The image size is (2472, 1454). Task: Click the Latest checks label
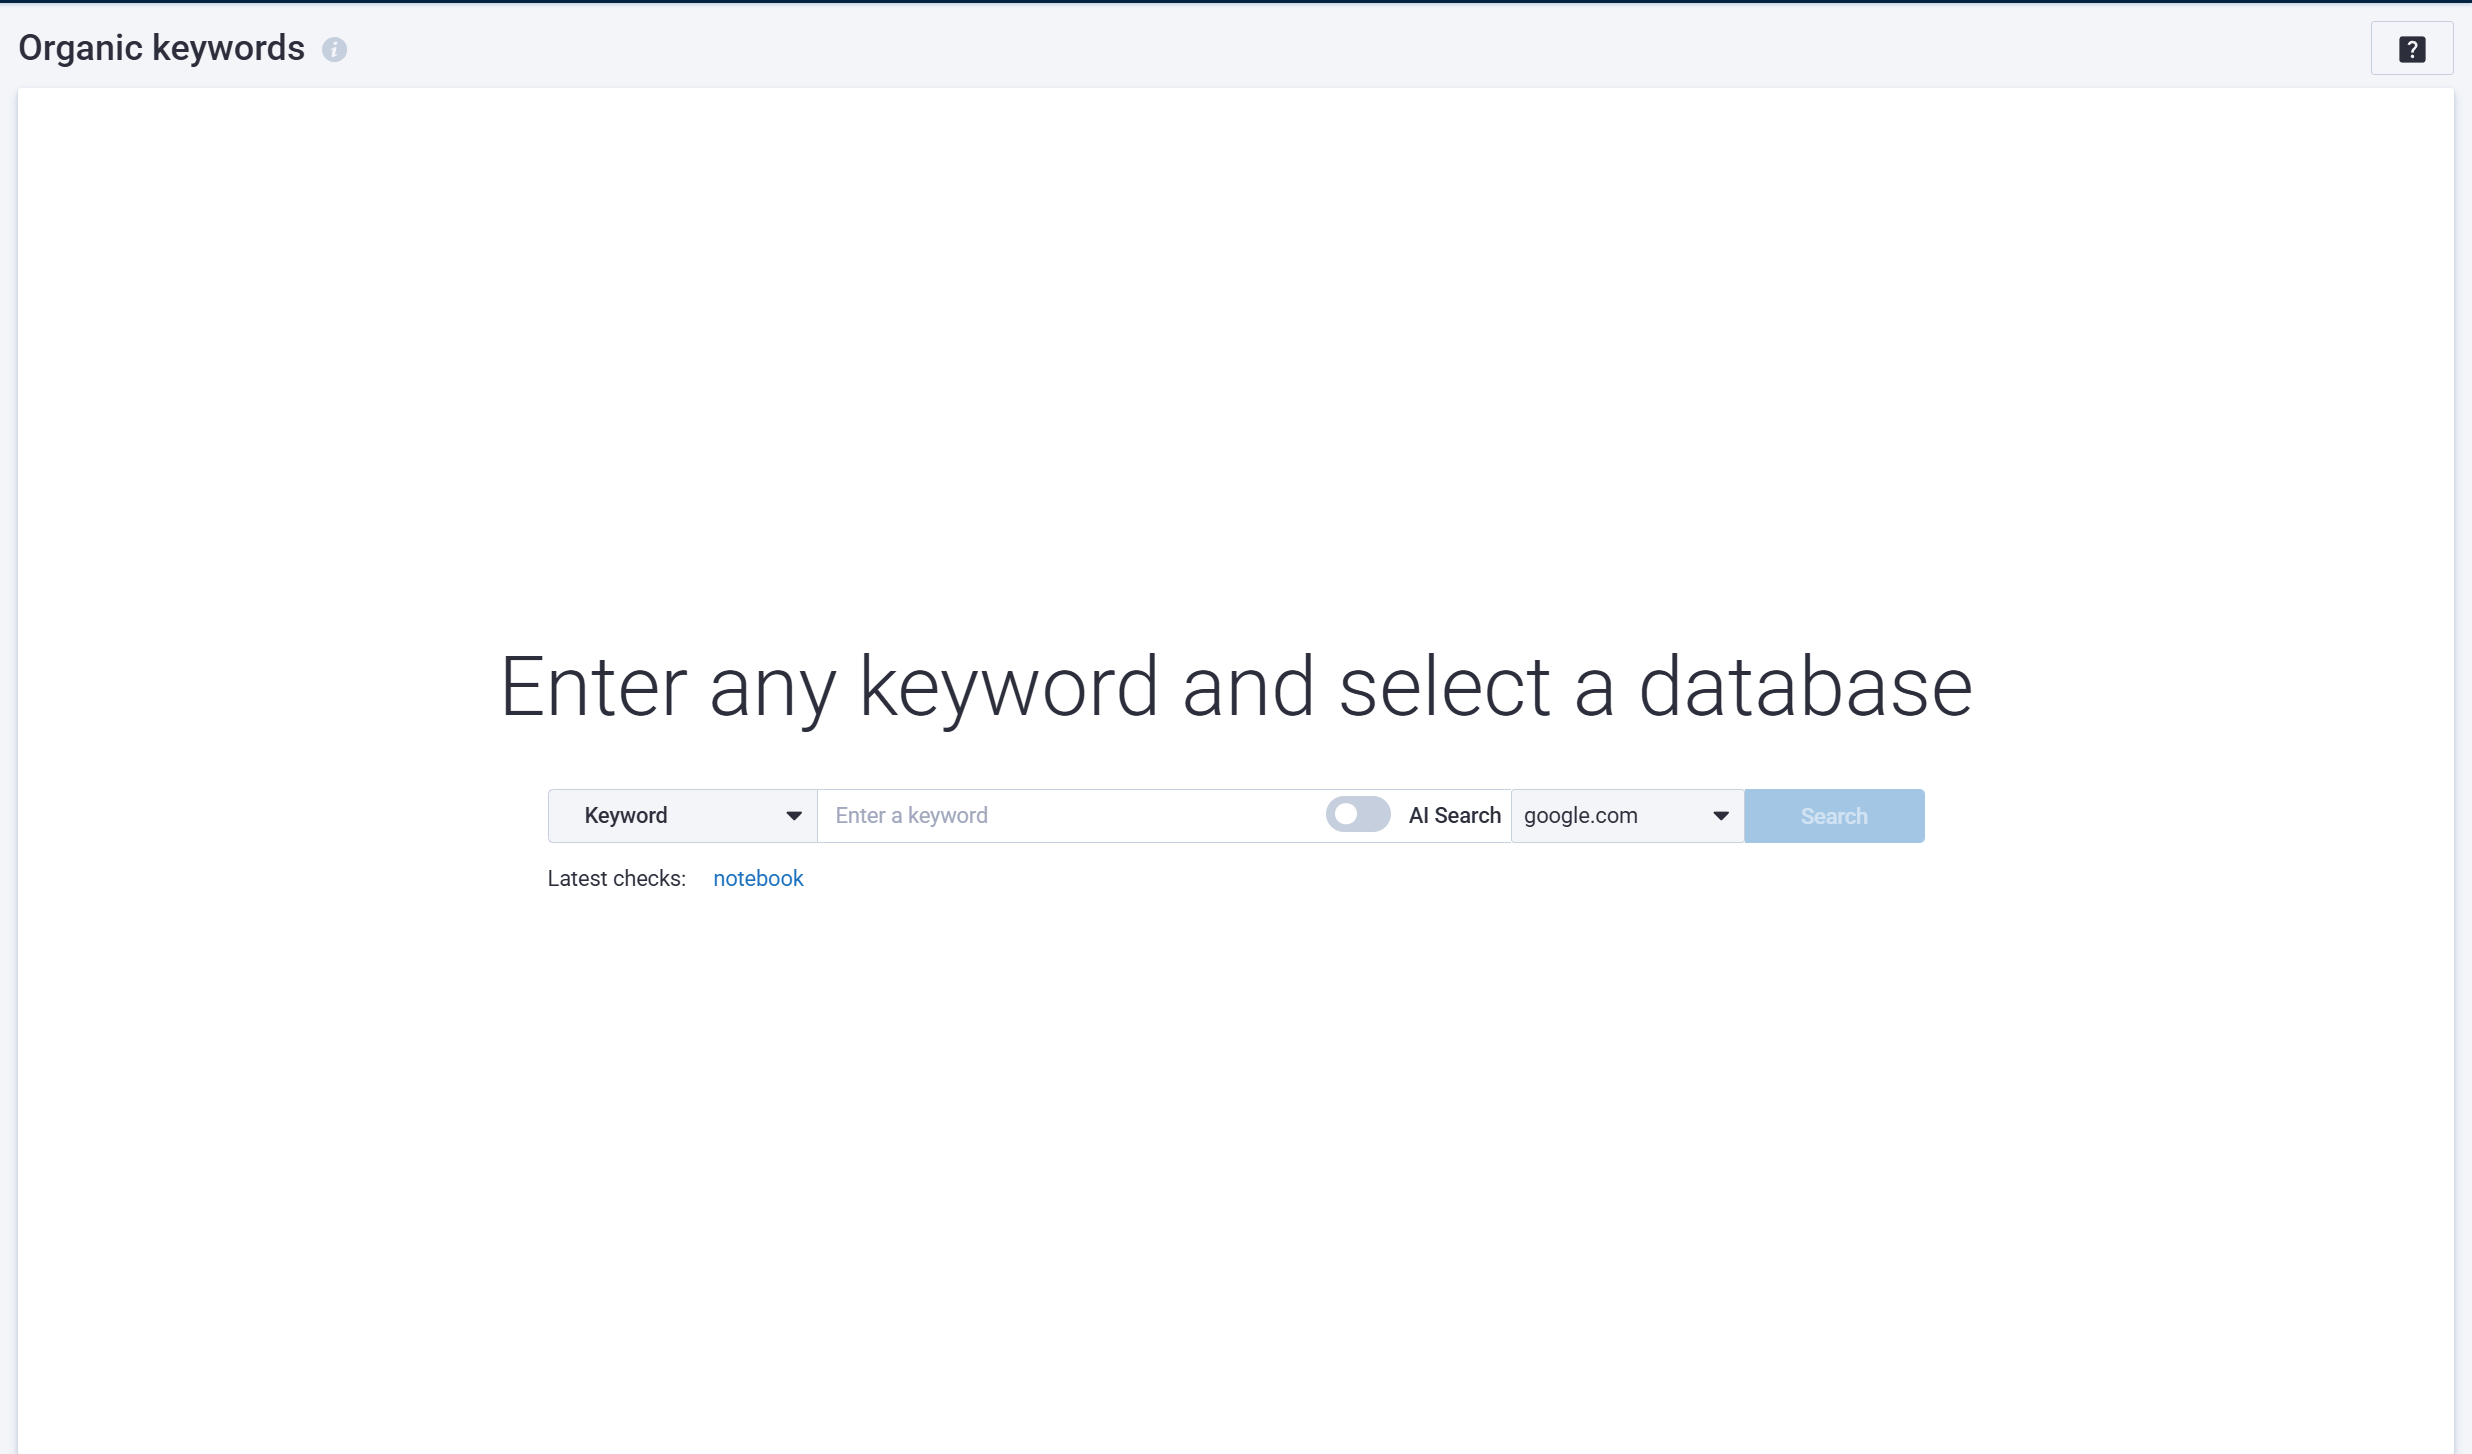coord(616,879)
